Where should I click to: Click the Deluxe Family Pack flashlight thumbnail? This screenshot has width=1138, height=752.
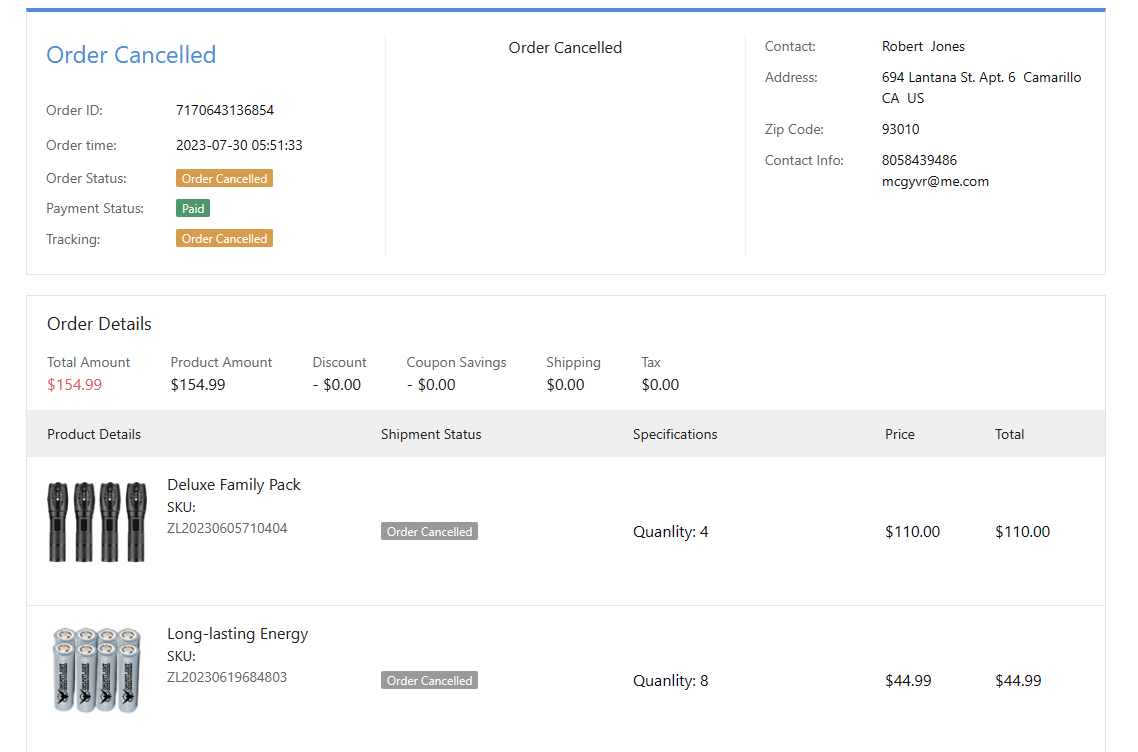(97, 521)
